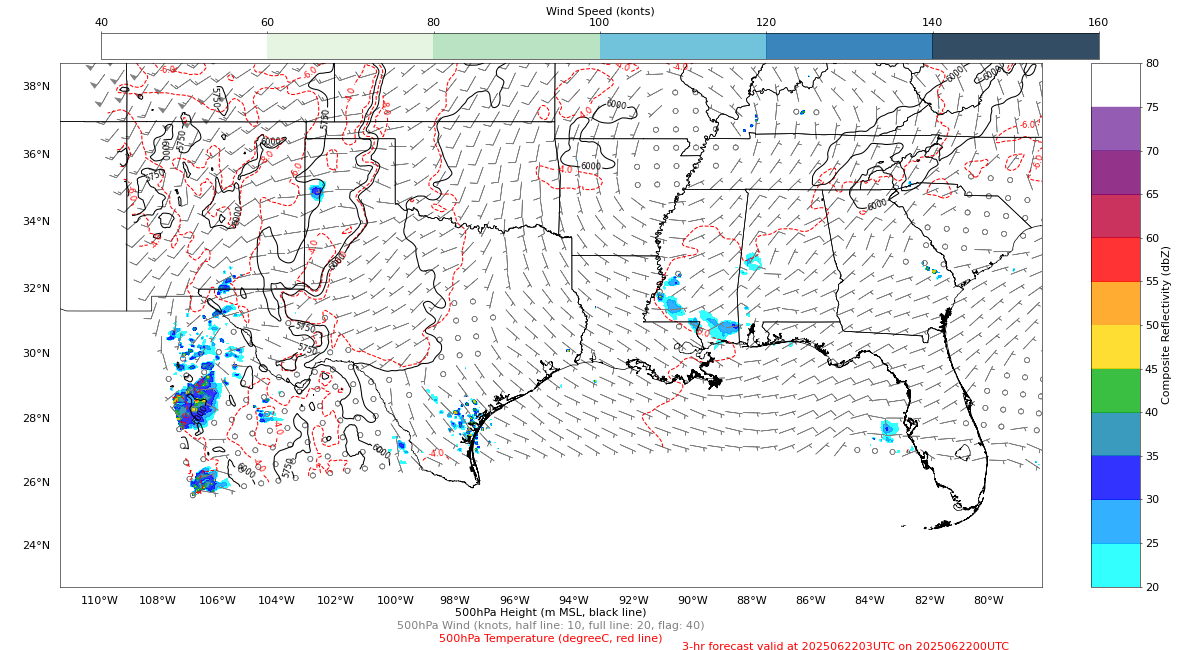This screenshot has height=650, width=1200.
Task: Click the "82°W" longitude label
Action: tap(929, 600)
